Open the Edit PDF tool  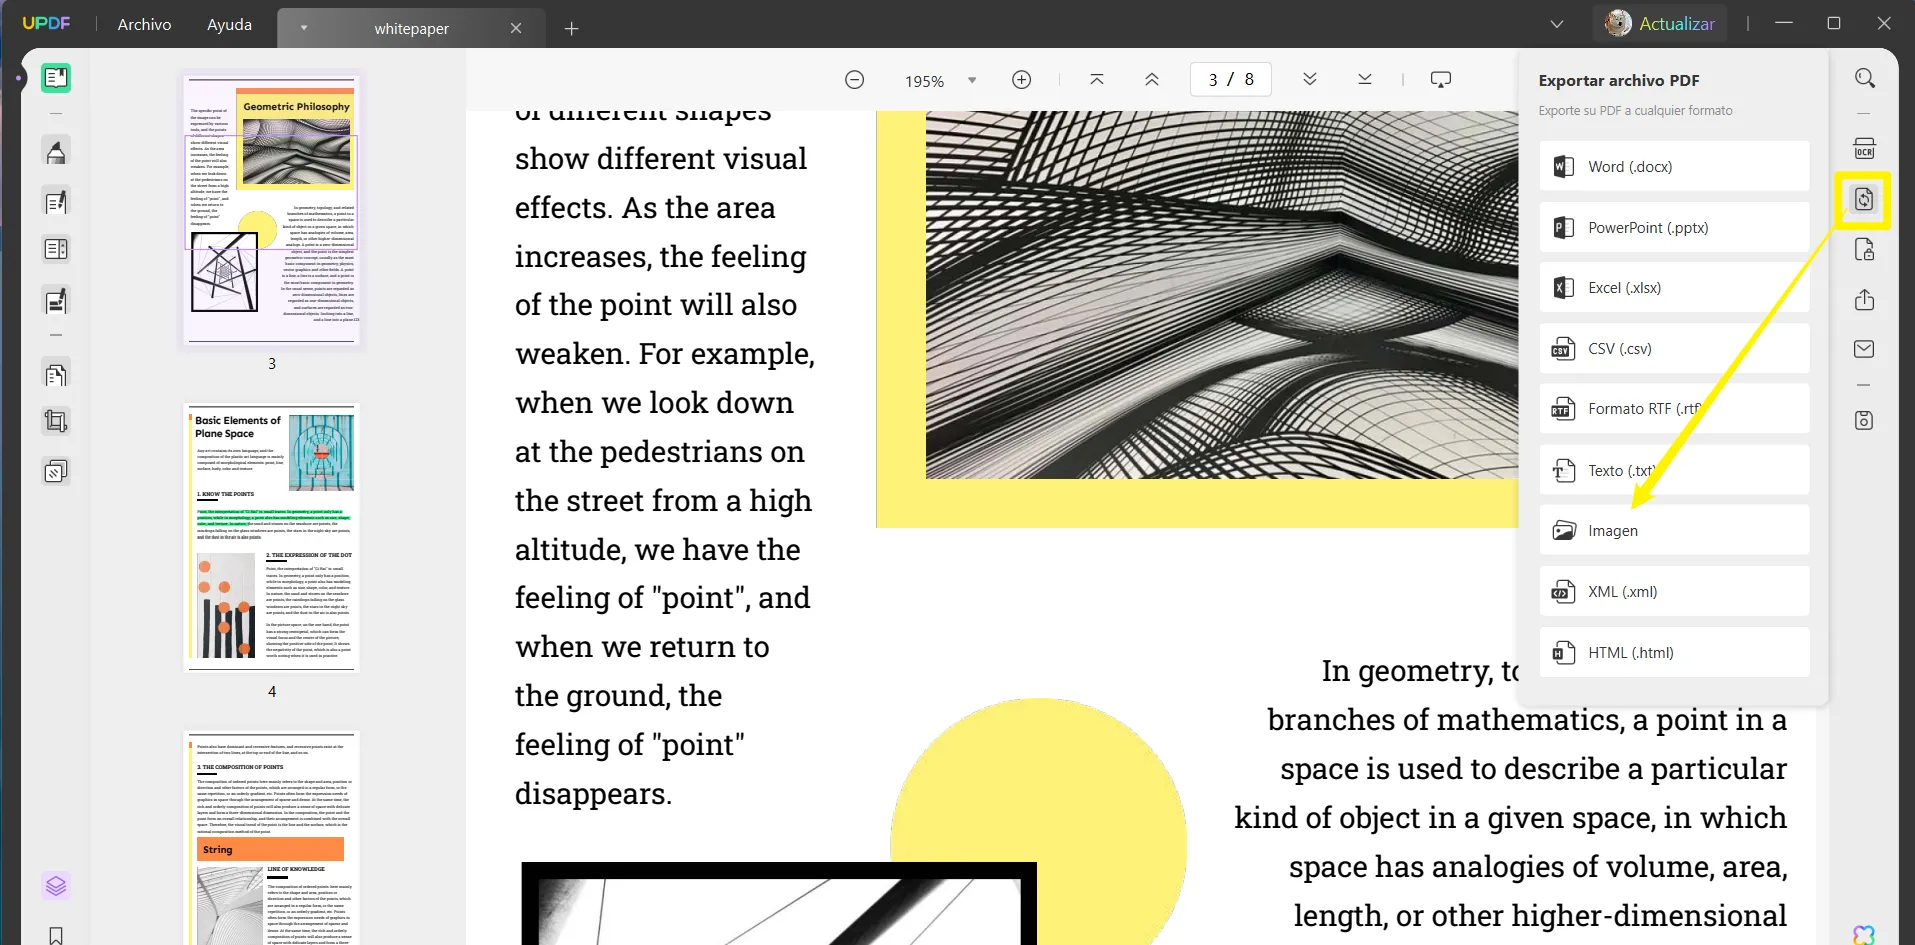pos(56,202)
